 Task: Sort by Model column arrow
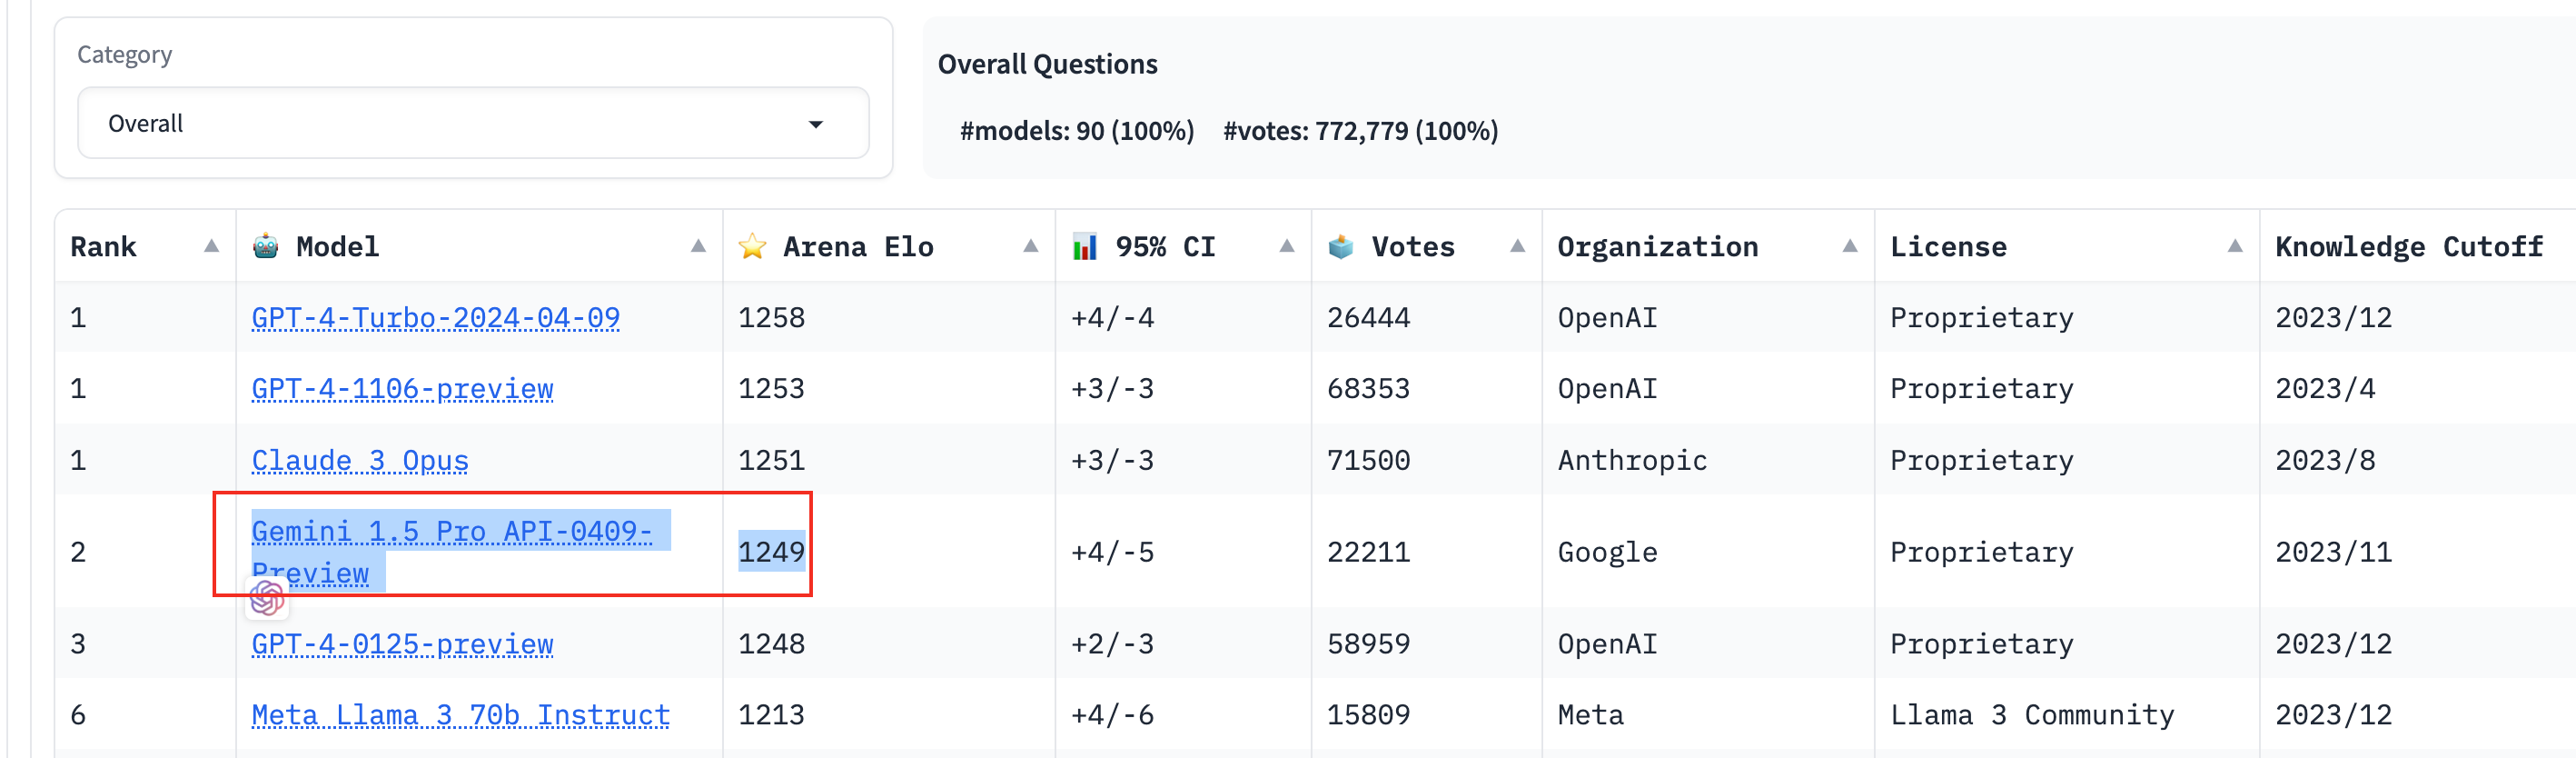tap(698, 246)
